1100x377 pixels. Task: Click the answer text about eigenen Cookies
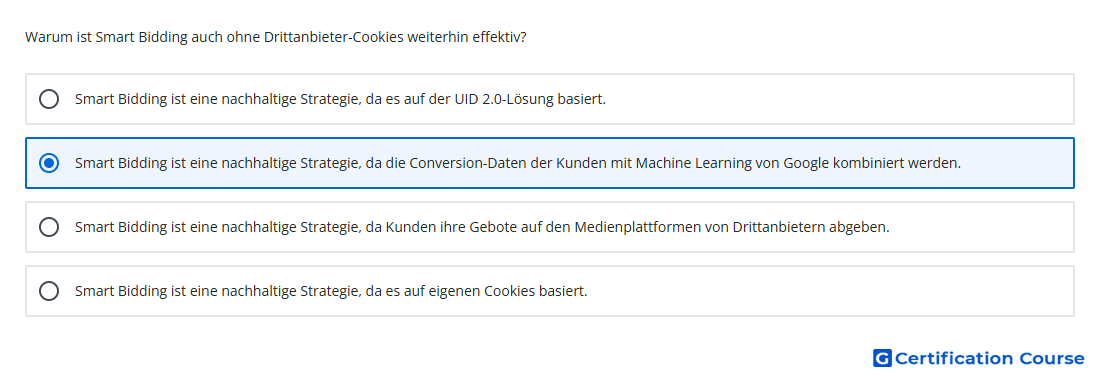click(331, 291)
